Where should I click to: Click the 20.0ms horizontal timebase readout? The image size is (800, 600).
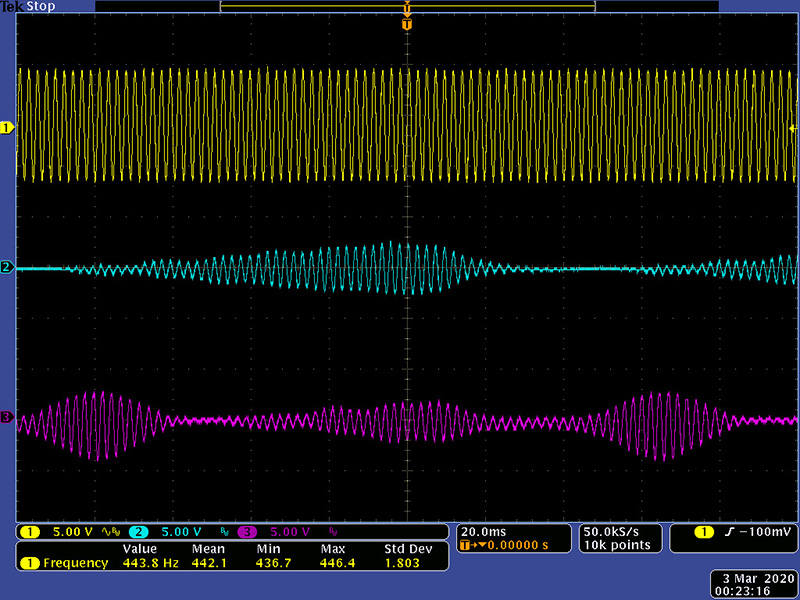[482, 530]
